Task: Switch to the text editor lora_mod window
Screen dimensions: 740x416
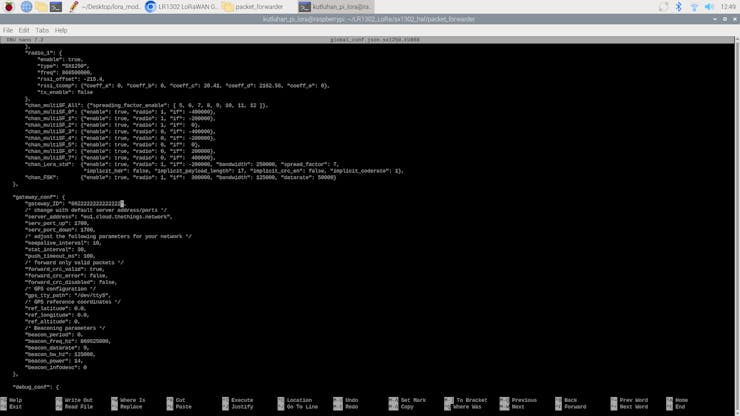Action: click(x=104, y=7)
